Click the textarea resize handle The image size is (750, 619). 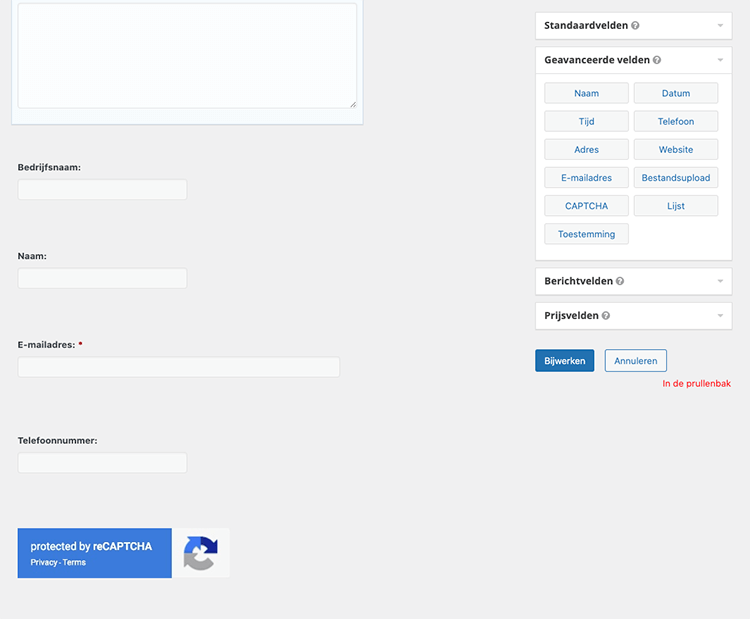353,105
